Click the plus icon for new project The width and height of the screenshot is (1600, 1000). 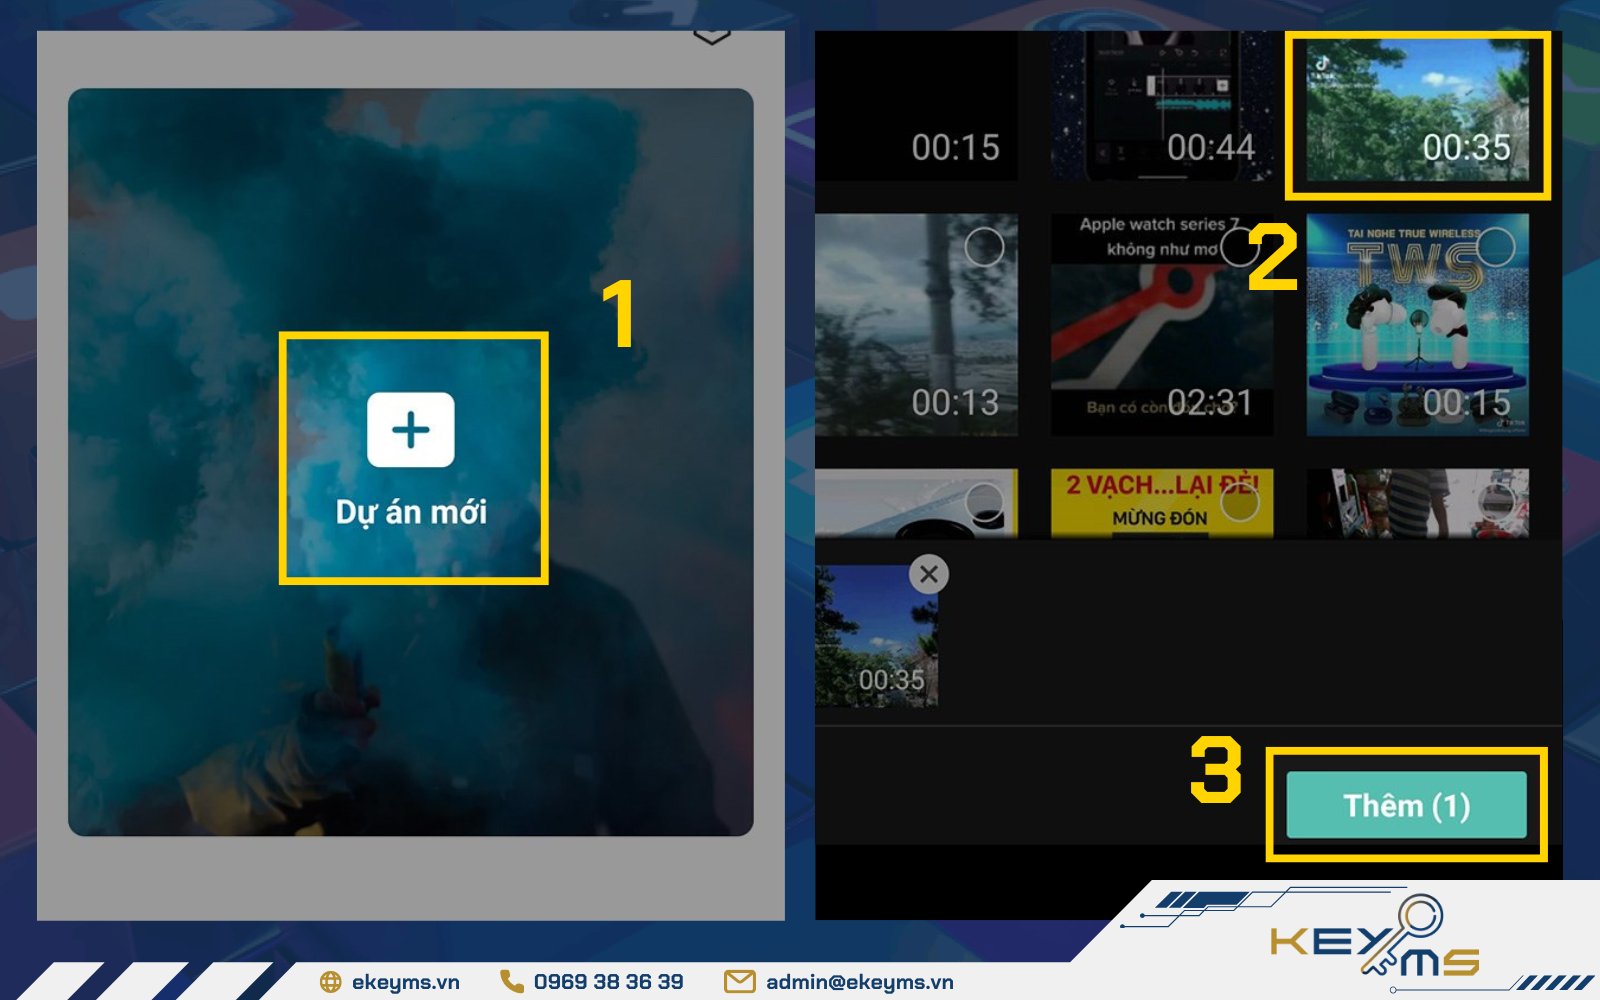(x=410, y=430)
